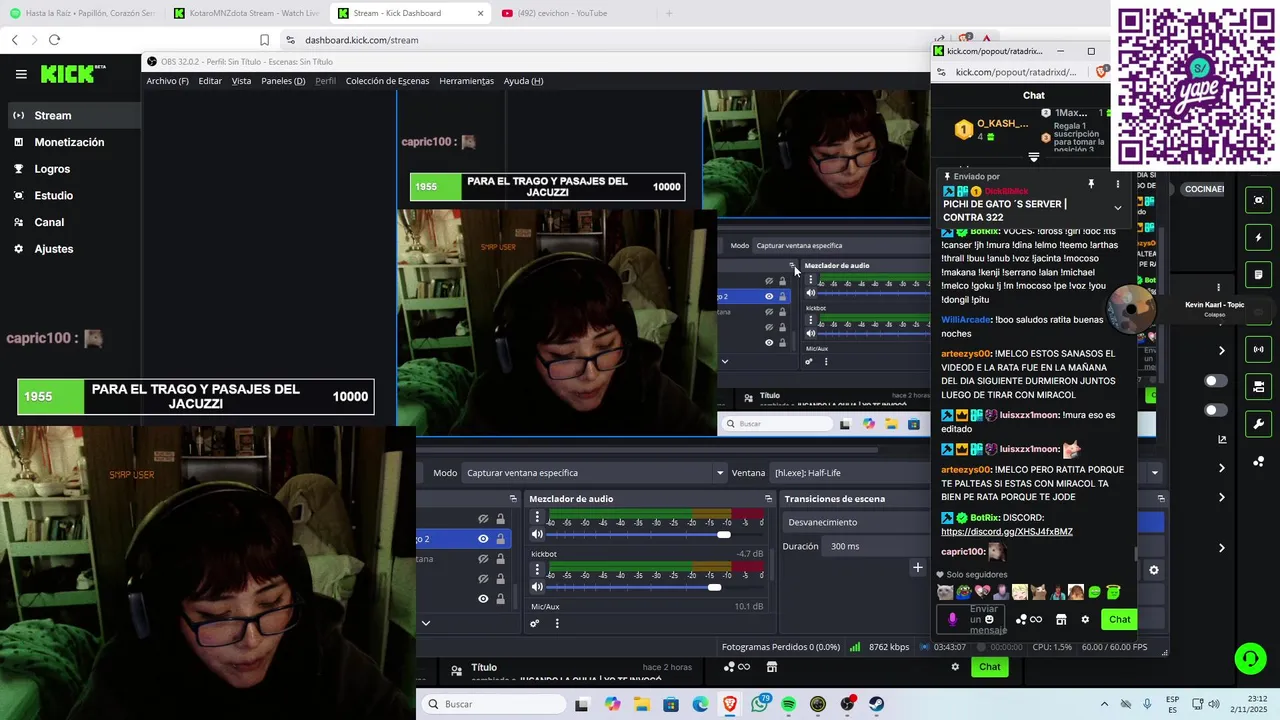
Task: Open the green support headset button
Action: pos(1250,659)
